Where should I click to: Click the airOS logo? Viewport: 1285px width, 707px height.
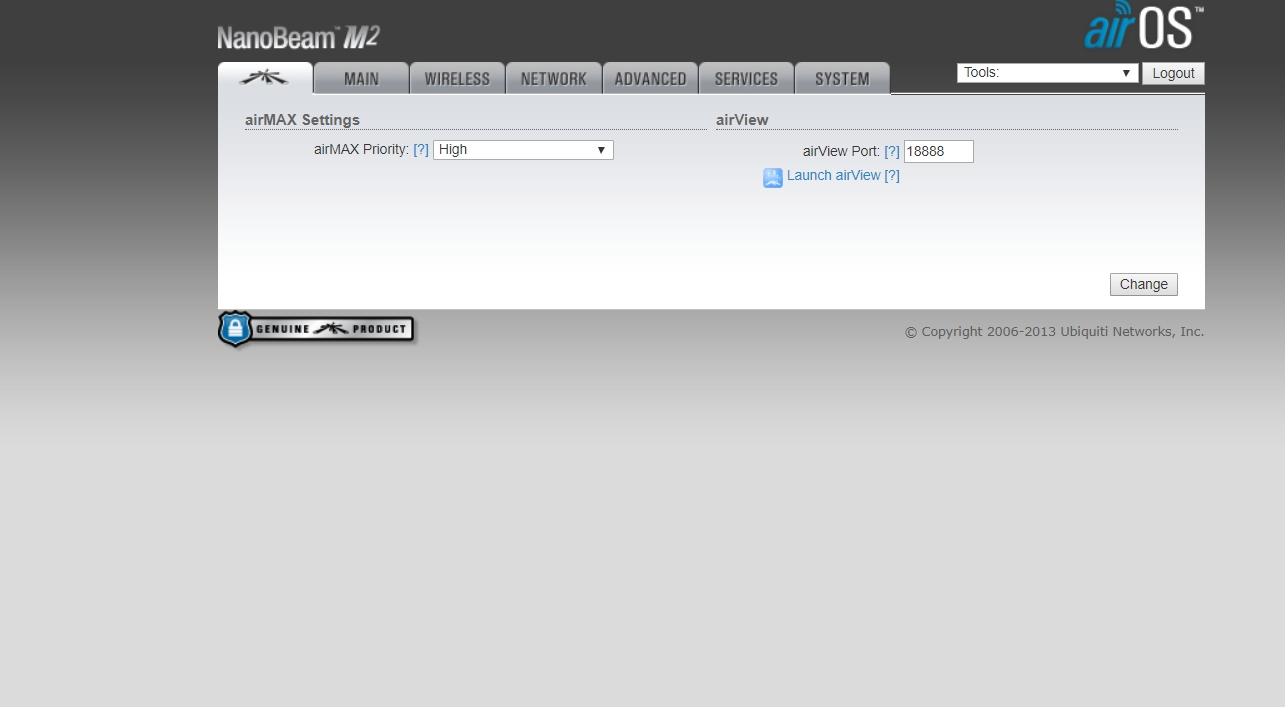click(x=1144, y=27)
